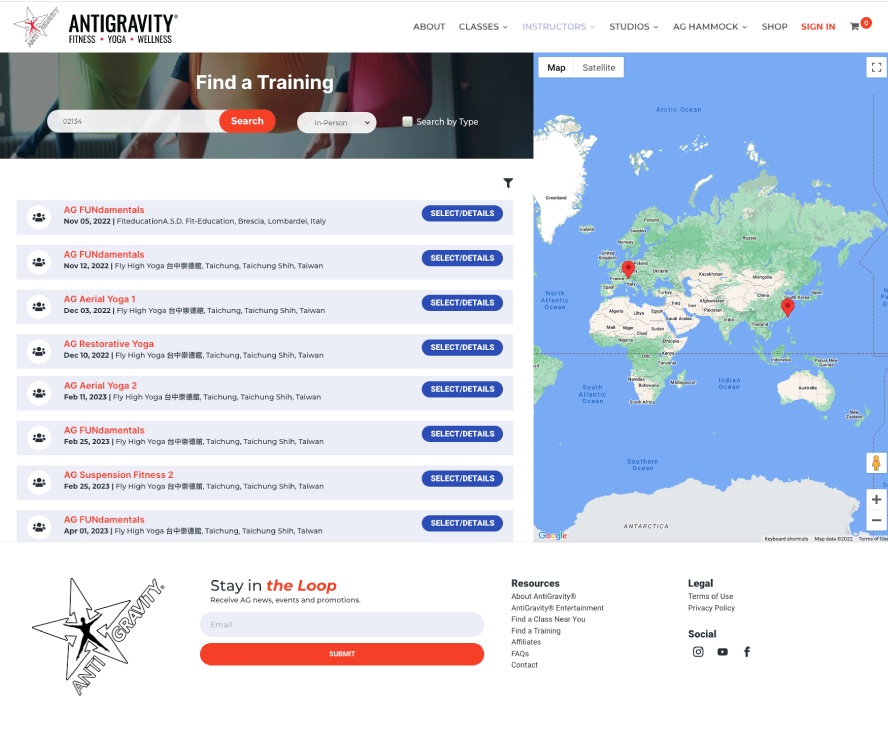Image resolution: width=888 pixels, height=739 pixels.
Task: Click group icon for AG Restorative Yoga
Action: click(x=39, y=351)
